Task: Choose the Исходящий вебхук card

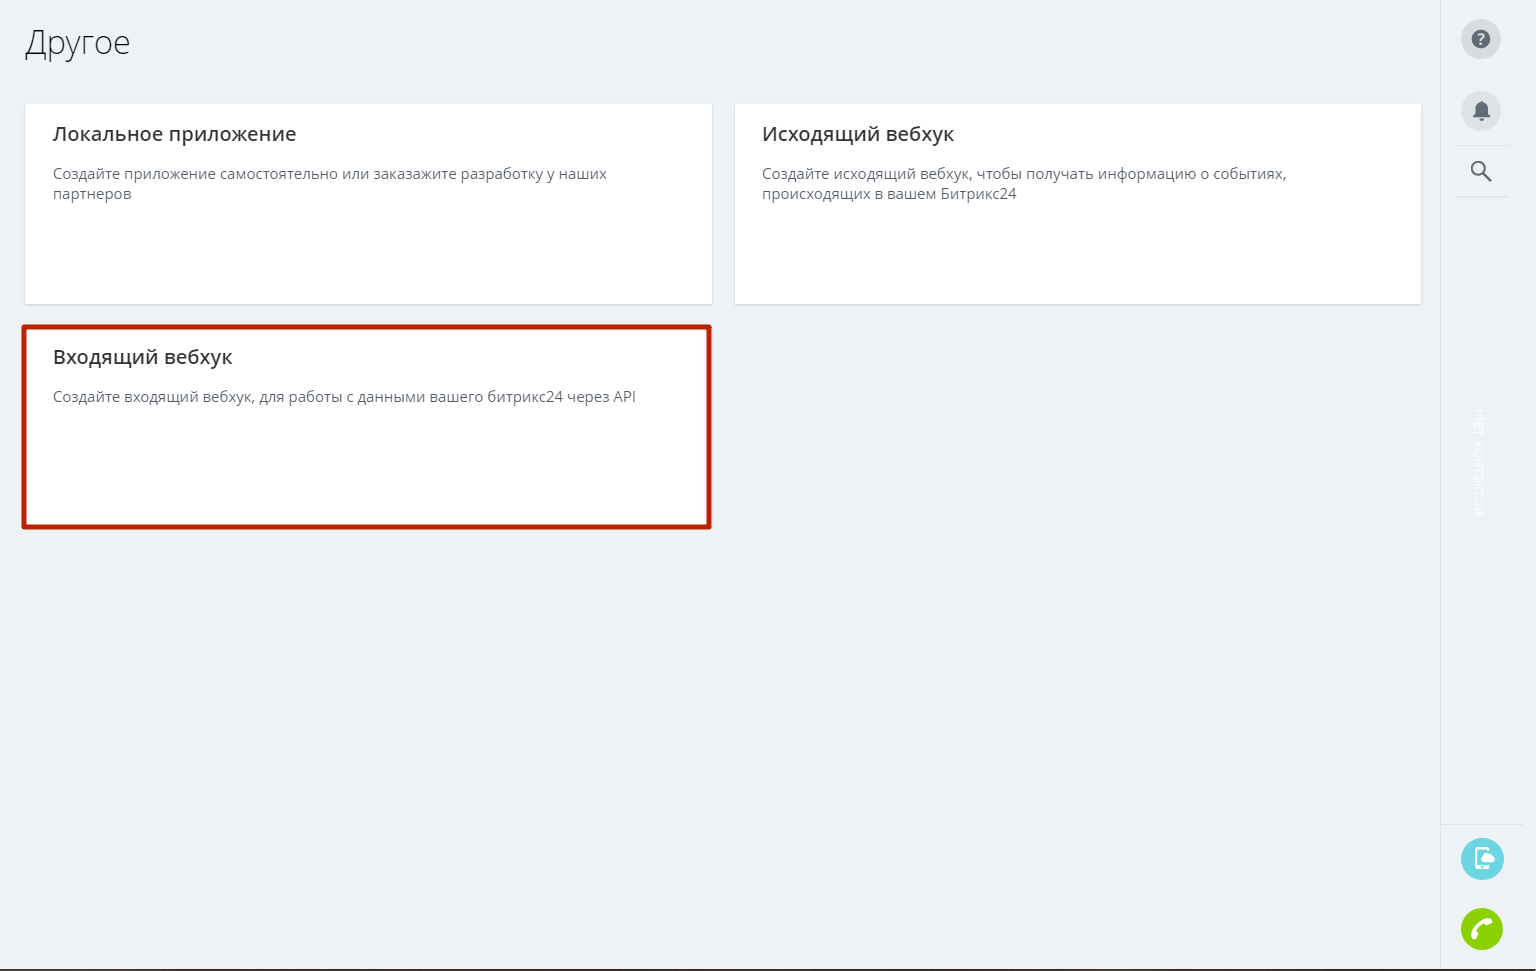Action: [1078, 204]
